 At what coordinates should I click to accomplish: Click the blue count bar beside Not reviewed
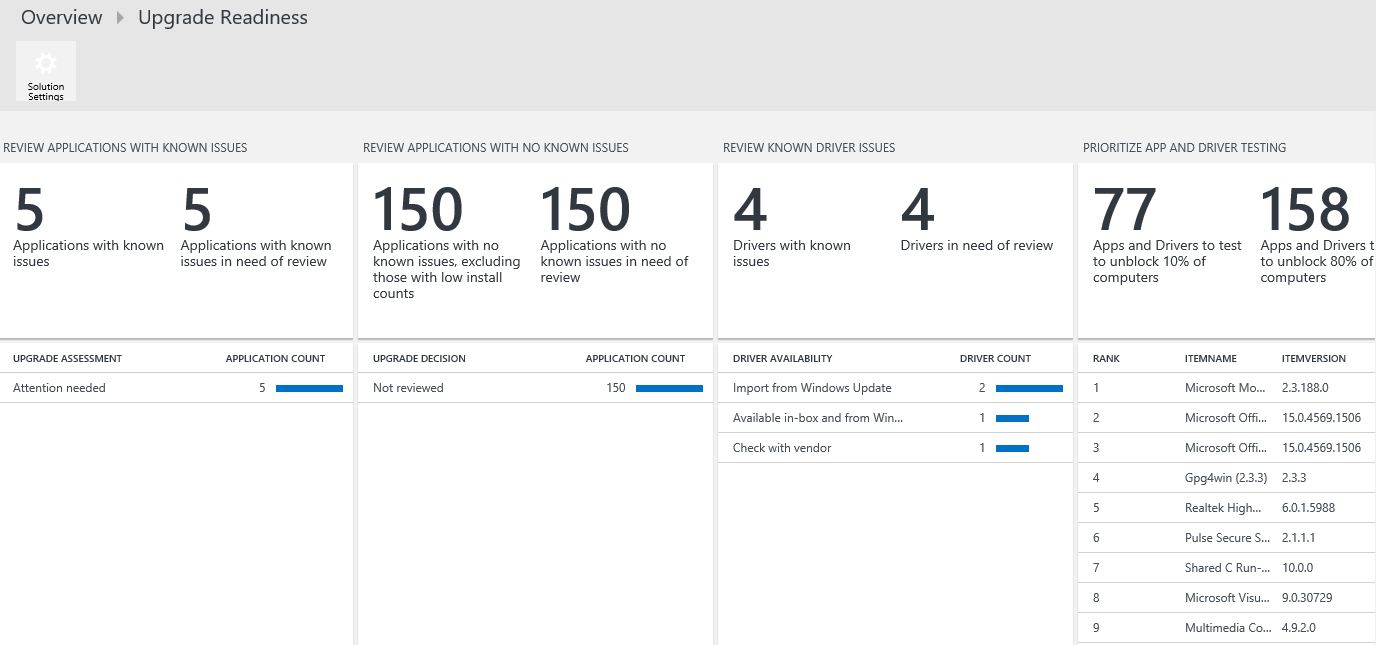pos(669,388)
